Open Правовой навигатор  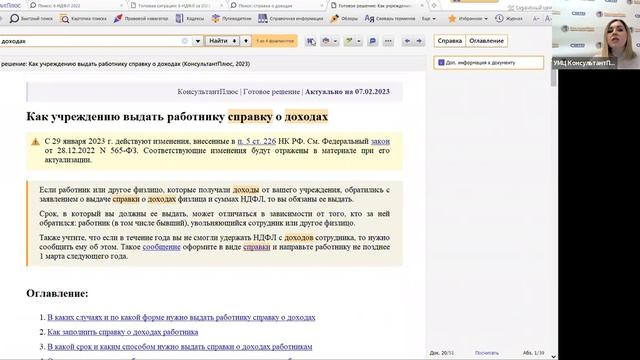coord(141,18)
